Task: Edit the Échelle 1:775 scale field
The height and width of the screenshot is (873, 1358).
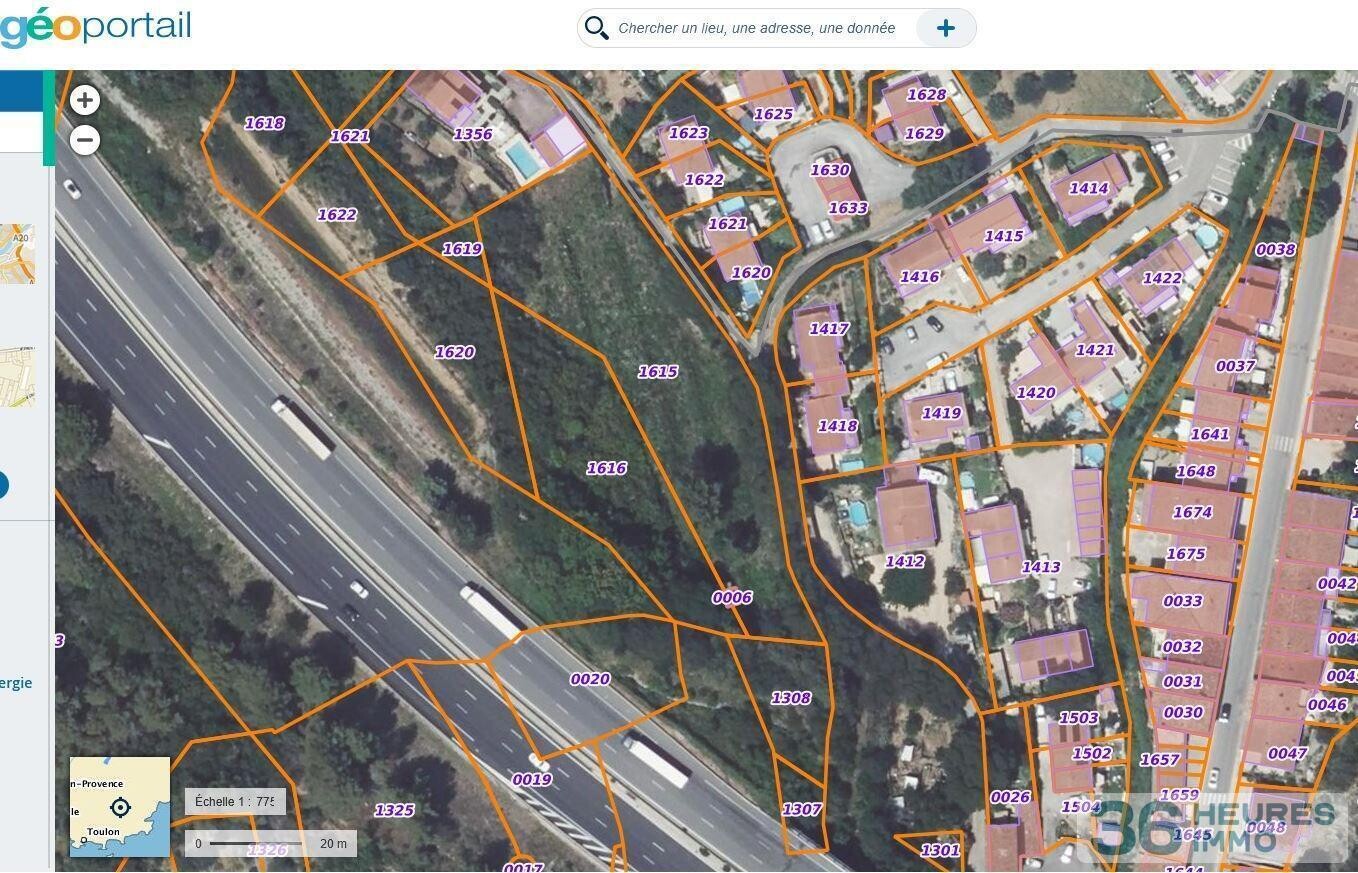Action: (x=235, y=801)
